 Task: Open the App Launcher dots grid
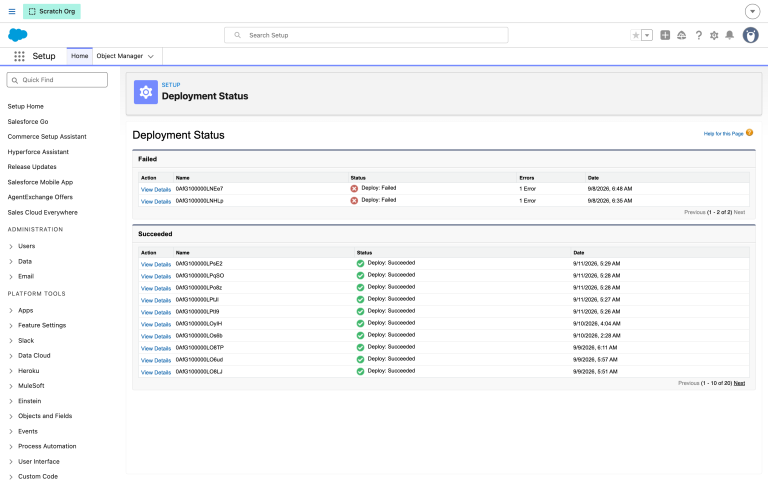(19, 56)
